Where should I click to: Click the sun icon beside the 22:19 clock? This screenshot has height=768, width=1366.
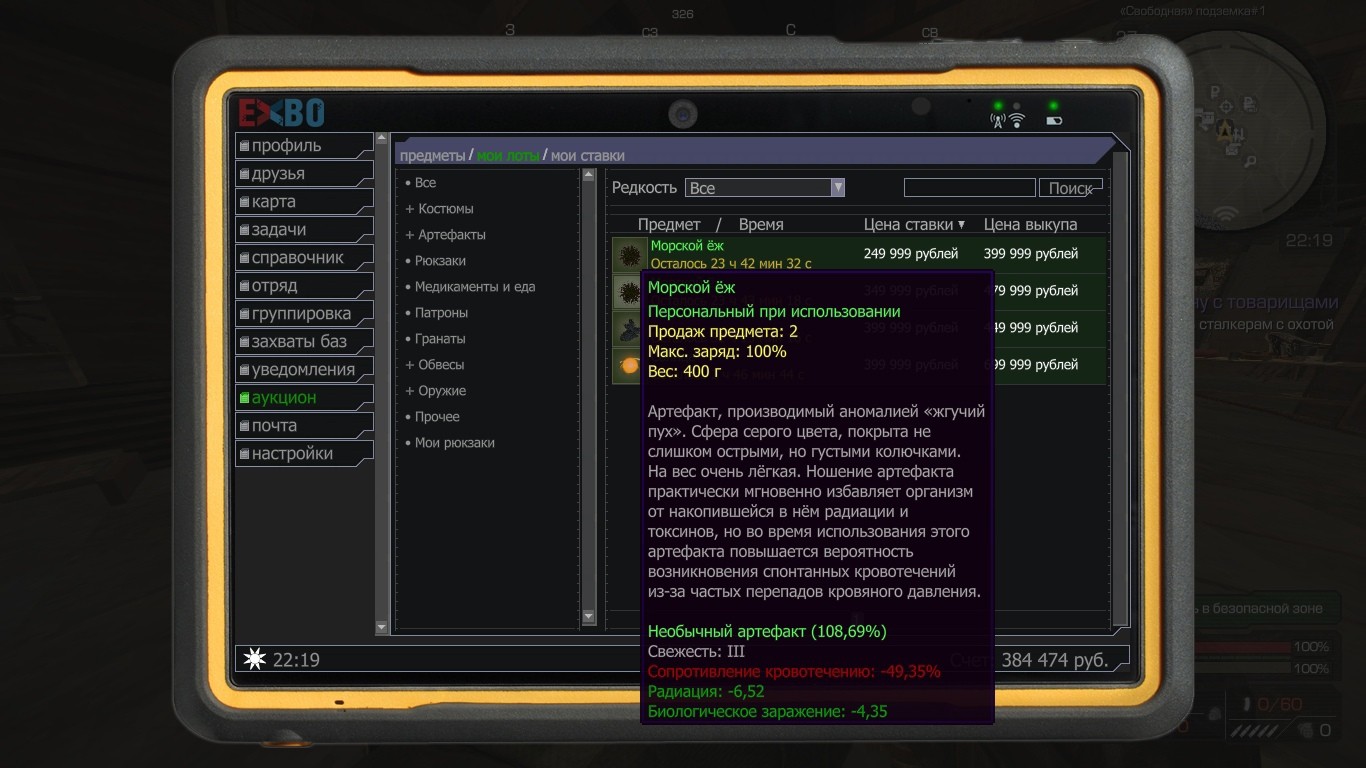click(x=255, y=659)
